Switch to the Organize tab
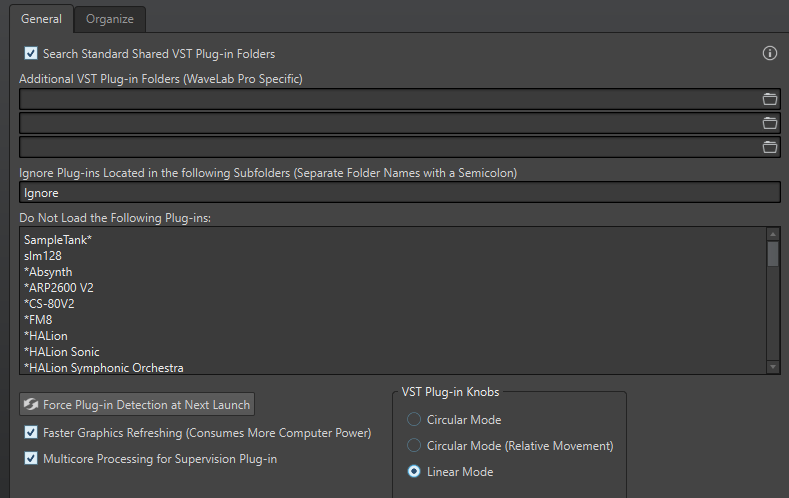789x498 pixels. (110, 19)
